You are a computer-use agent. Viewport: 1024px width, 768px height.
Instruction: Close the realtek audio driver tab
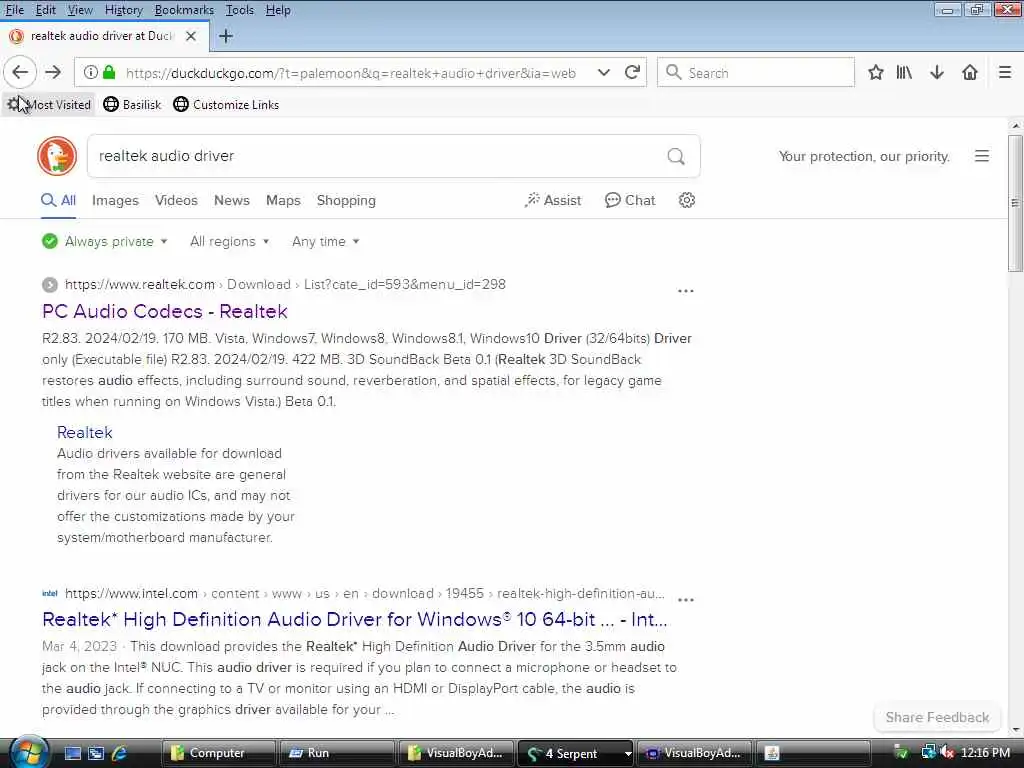tap(191, 36)
